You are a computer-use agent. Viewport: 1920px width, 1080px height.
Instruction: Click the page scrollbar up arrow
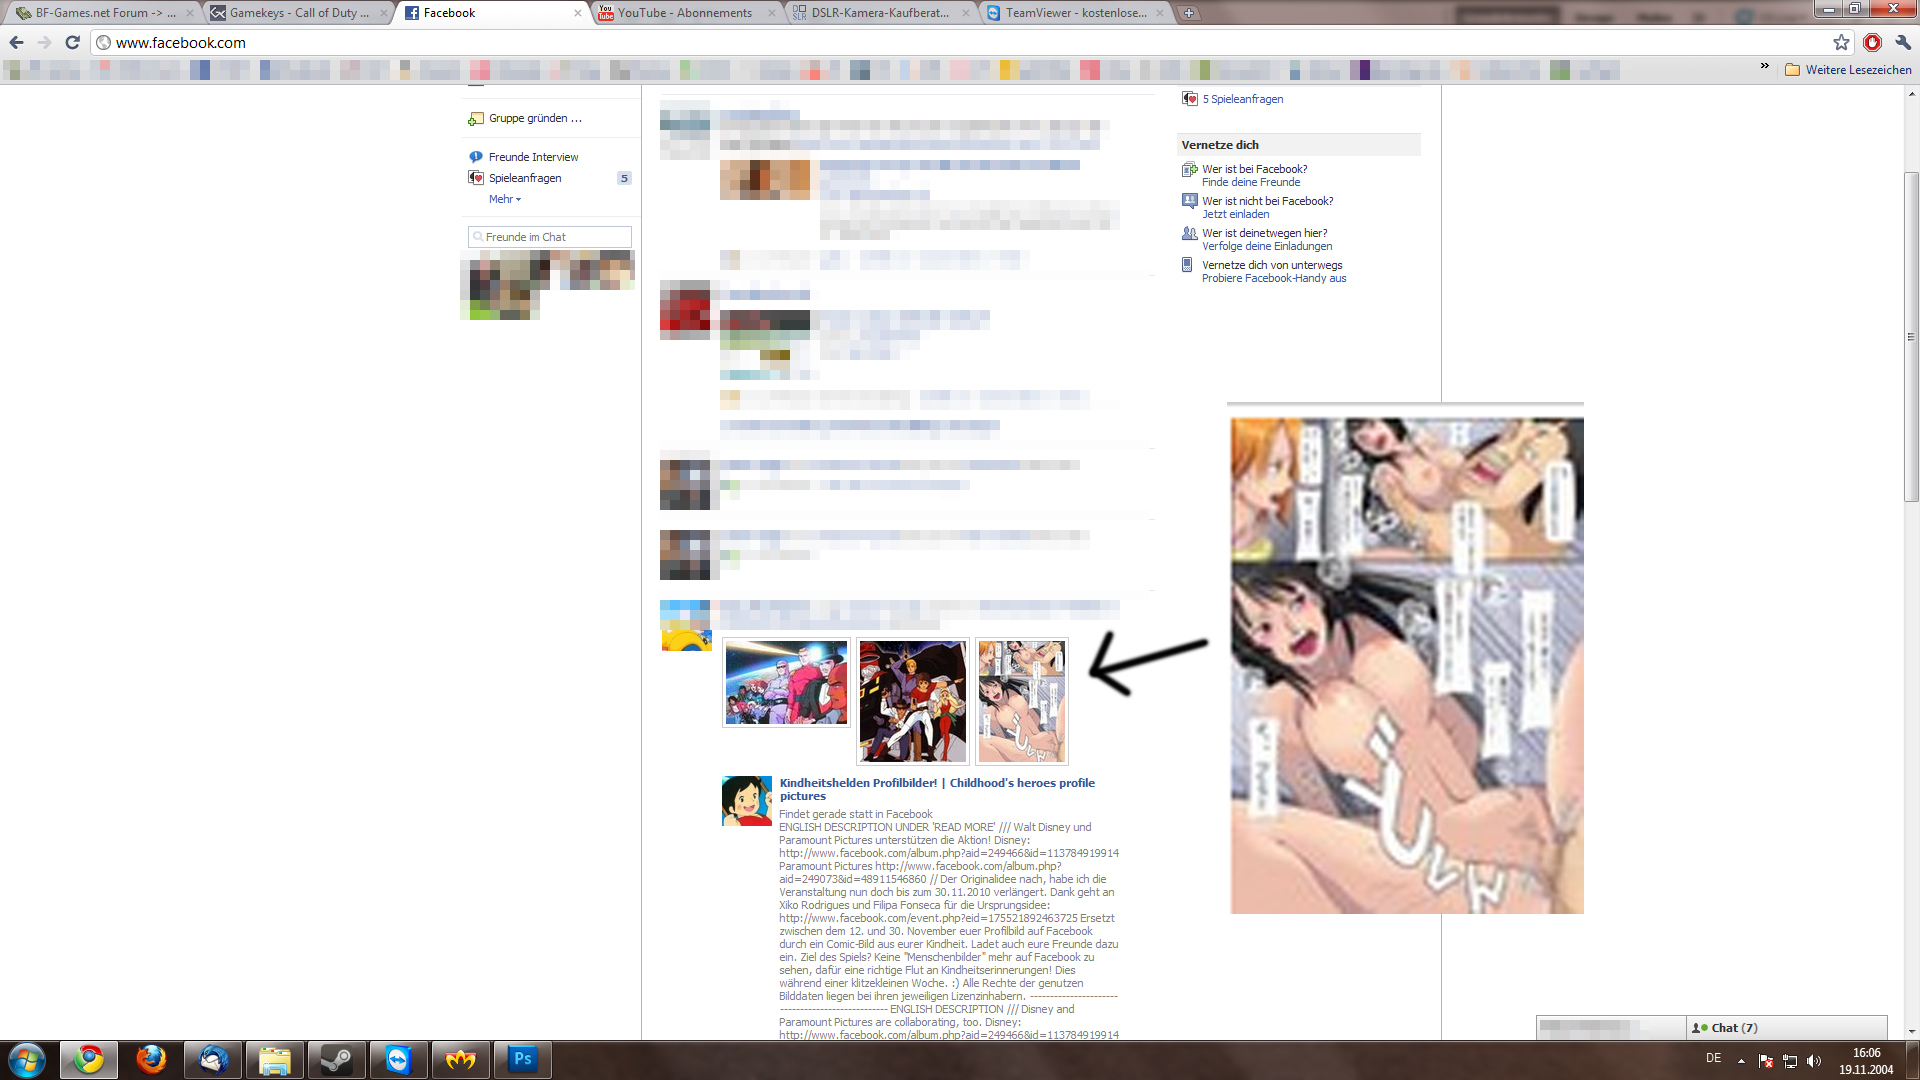coord(1911,94)
